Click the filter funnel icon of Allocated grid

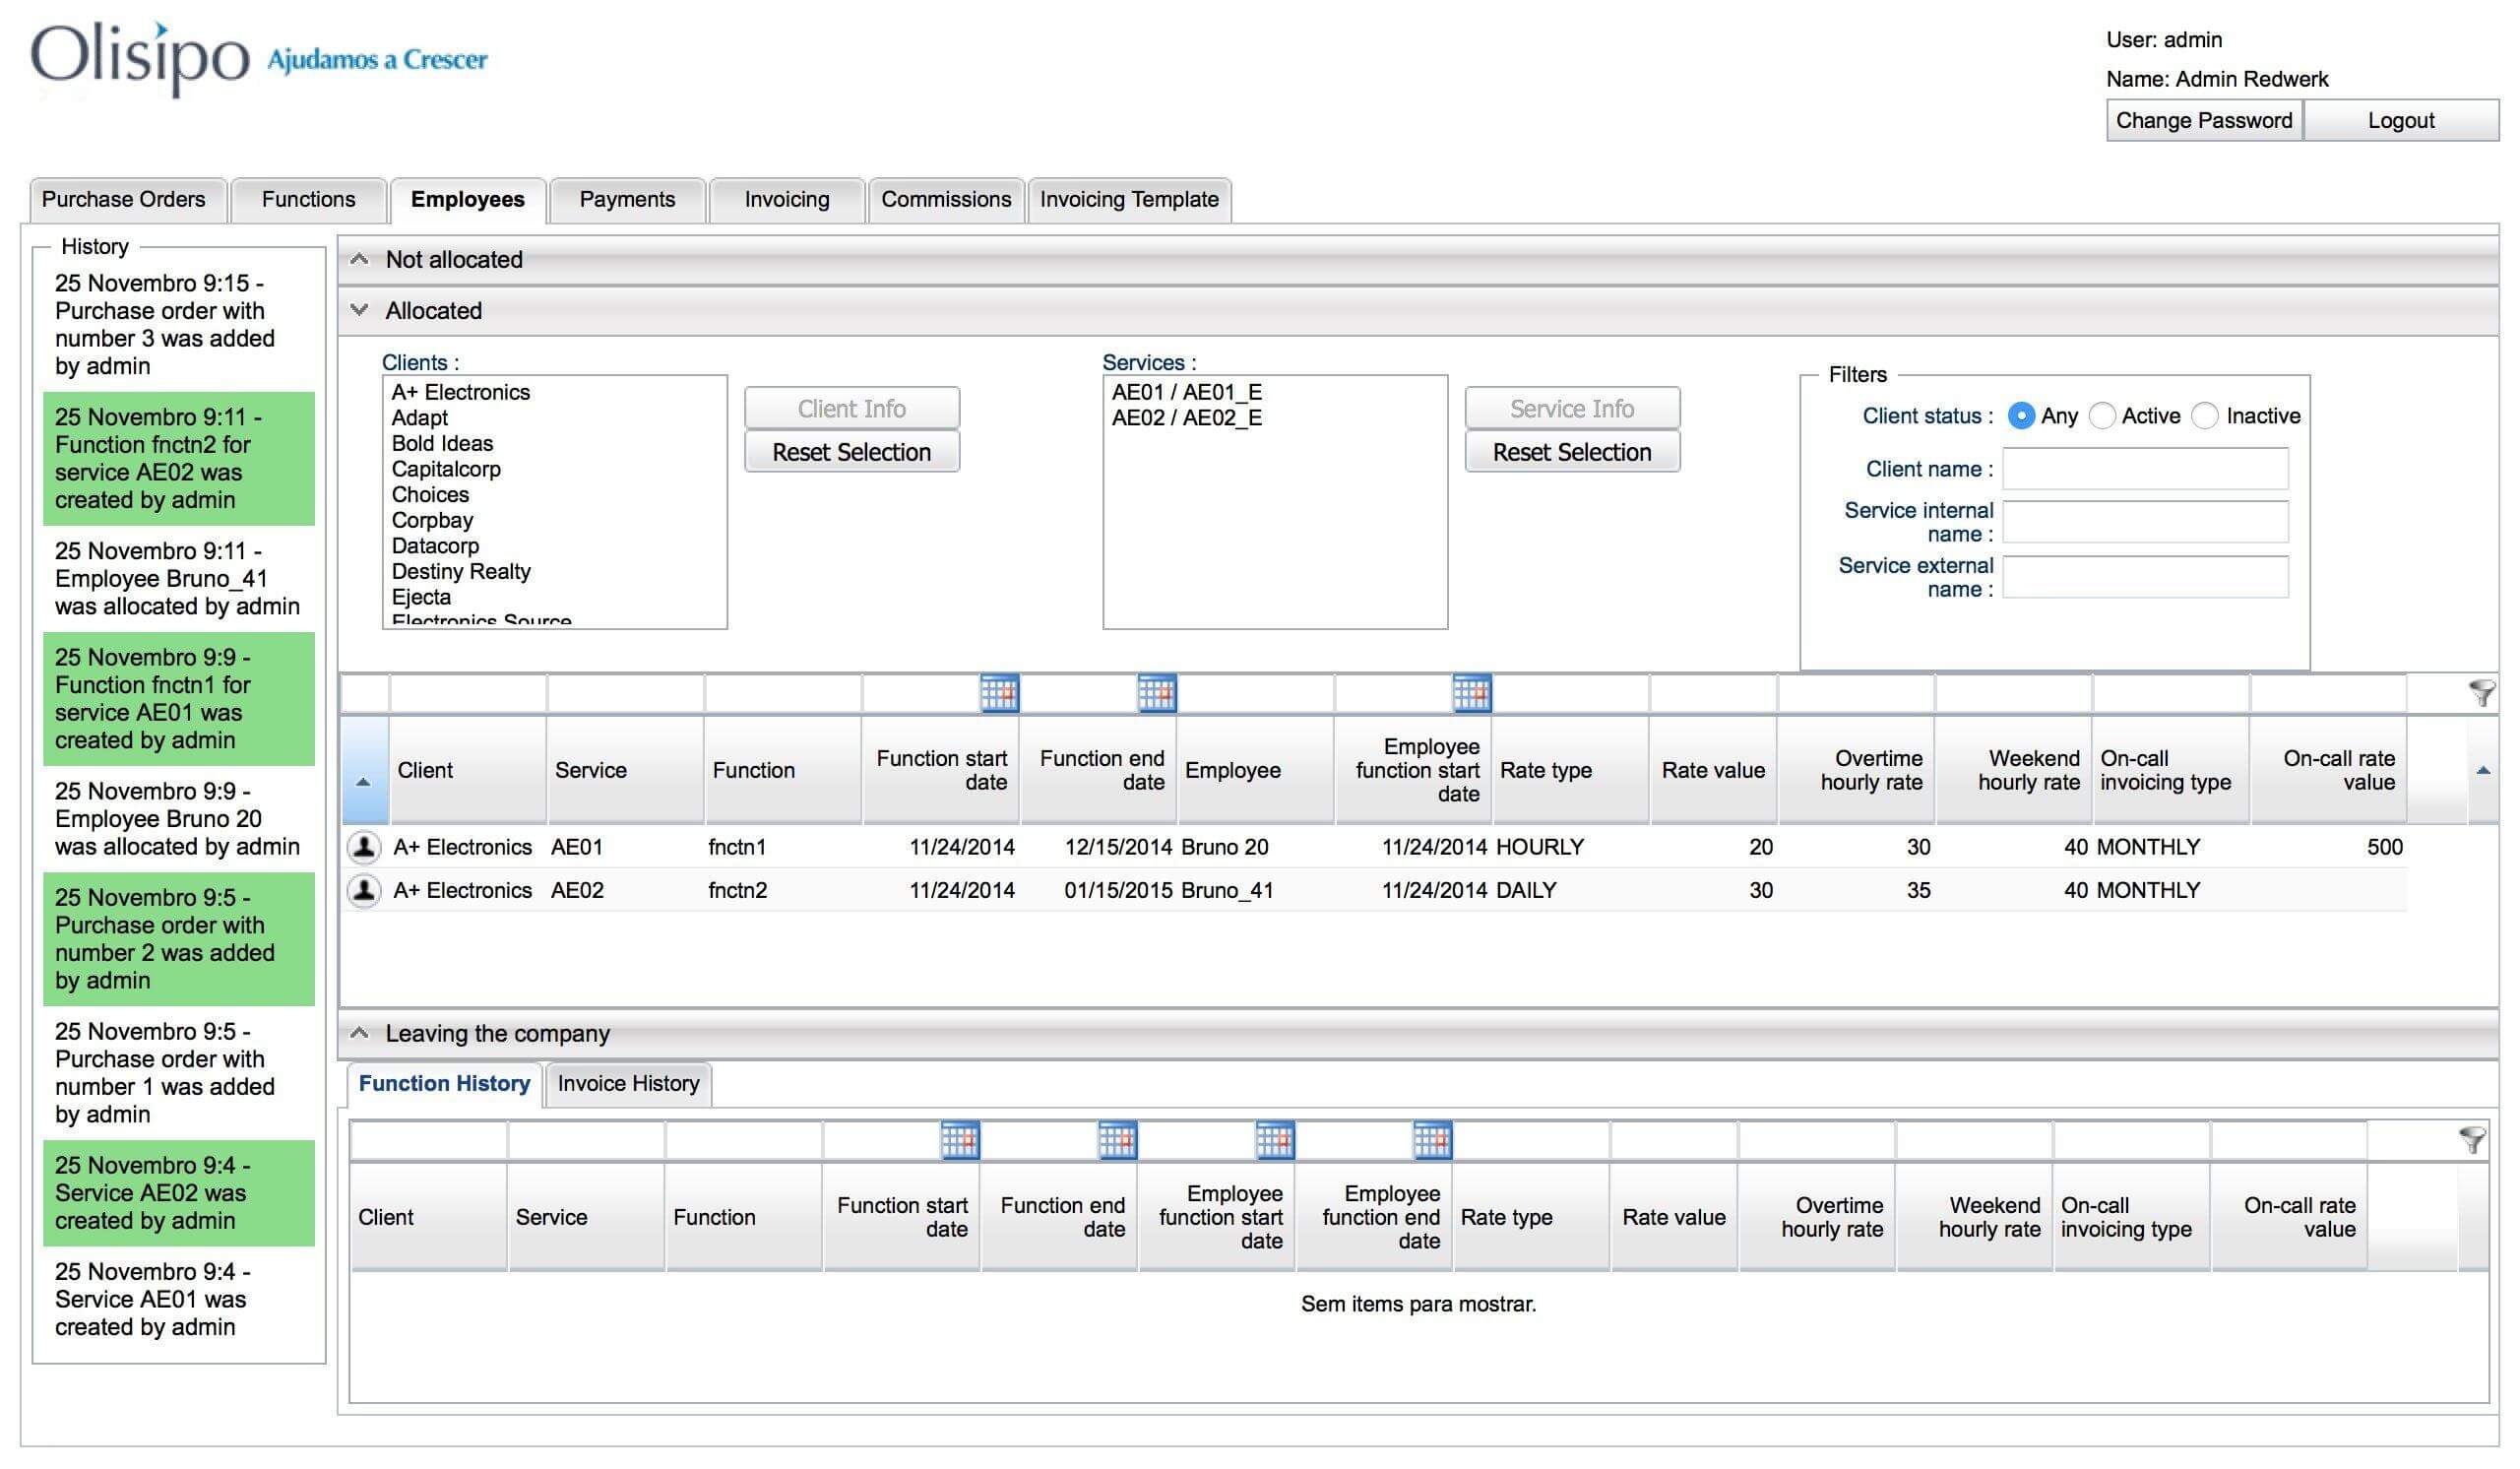click(2481, 692)
